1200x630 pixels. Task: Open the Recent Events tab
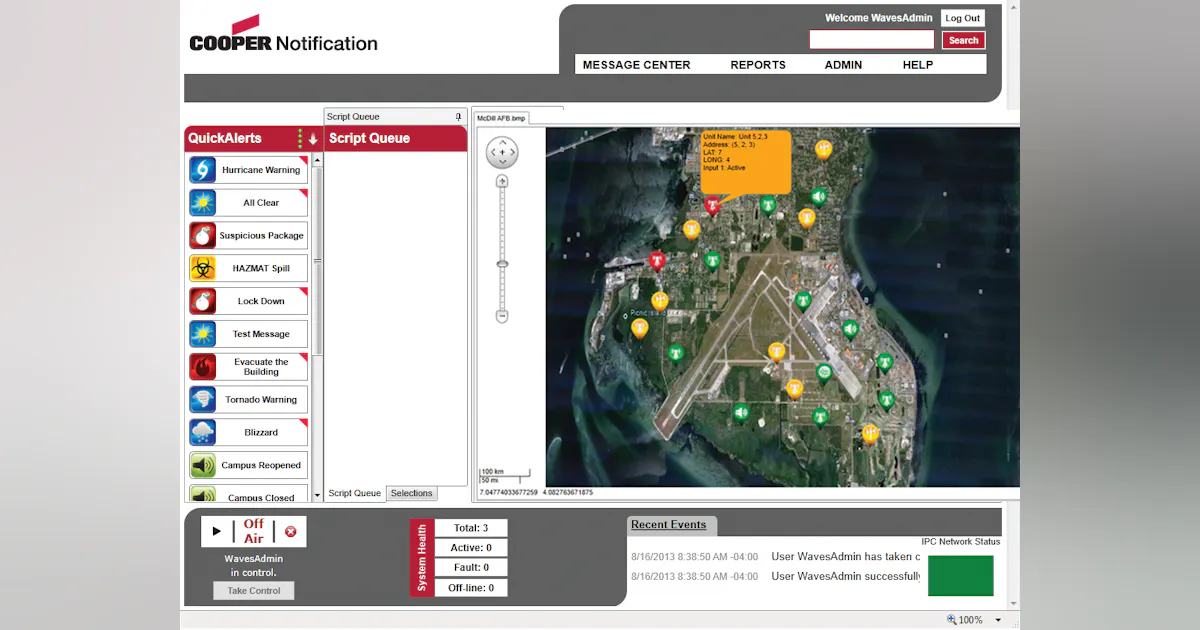669,525
